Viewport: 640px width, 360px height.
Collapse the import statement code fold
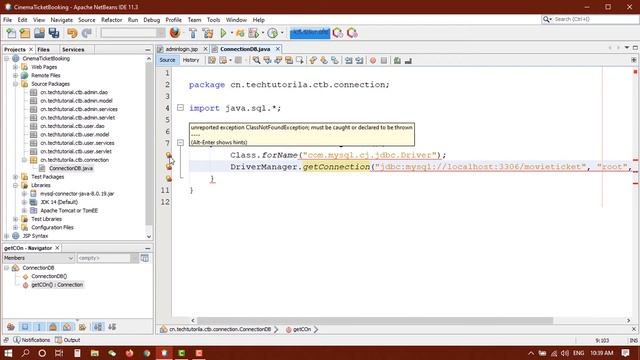tap(180, 108)
